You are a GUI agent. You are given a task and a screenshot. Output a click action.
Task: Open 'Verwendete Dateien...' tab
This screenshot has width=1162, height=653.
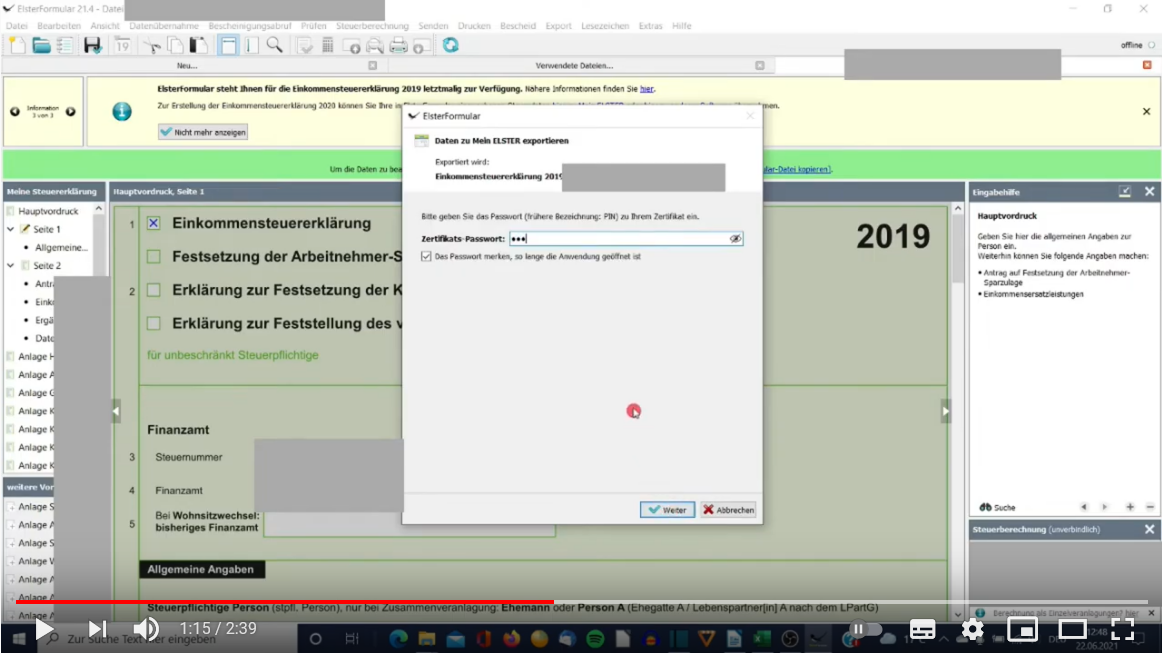[x=576, y=65]
